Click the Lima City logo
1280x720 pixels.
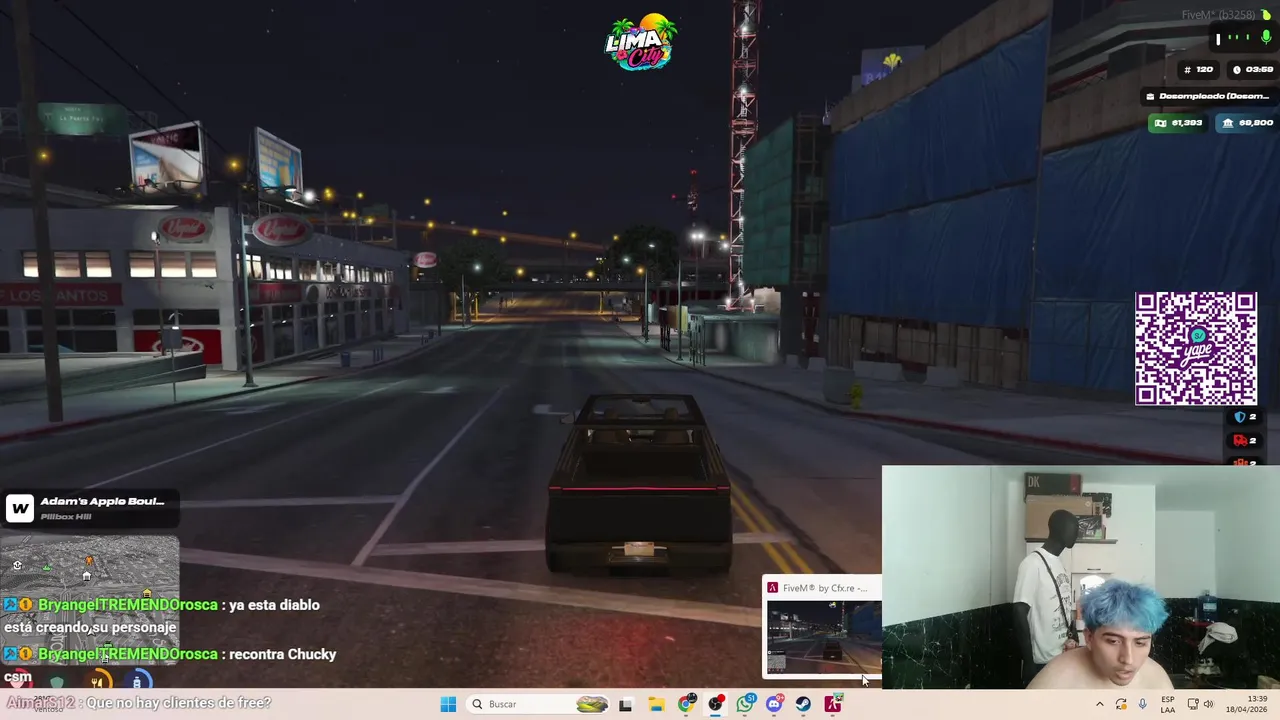640,42
